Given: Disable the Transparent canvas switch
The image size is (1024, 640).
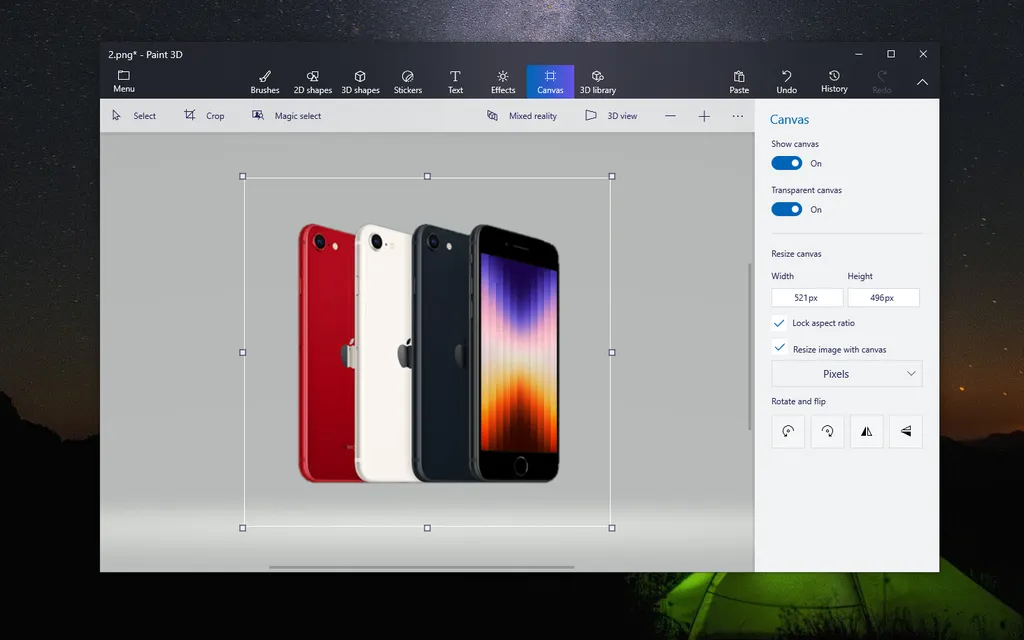Looking at the screenshot, I should 787,209.
